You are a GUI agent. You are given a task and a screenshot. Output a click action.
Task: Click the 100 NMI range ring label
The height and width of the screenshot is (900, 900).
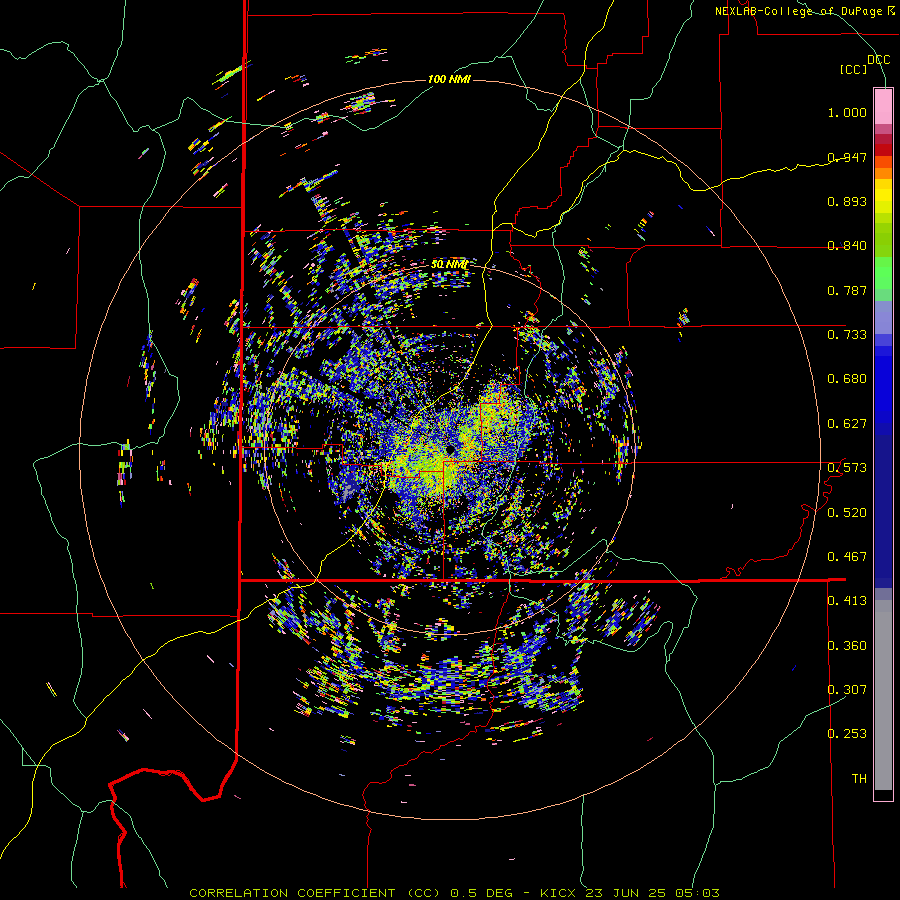(x=449, y=79)
